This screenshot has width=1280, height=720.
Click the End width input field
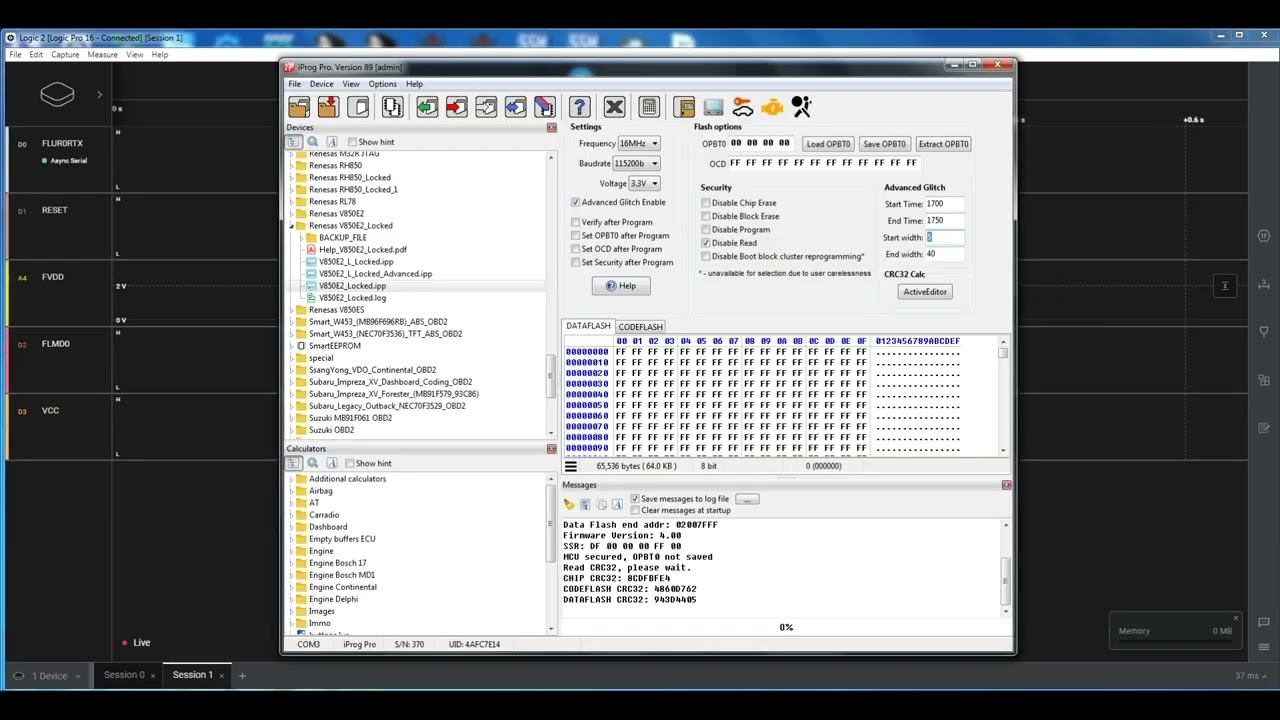[x=944, y=254]
